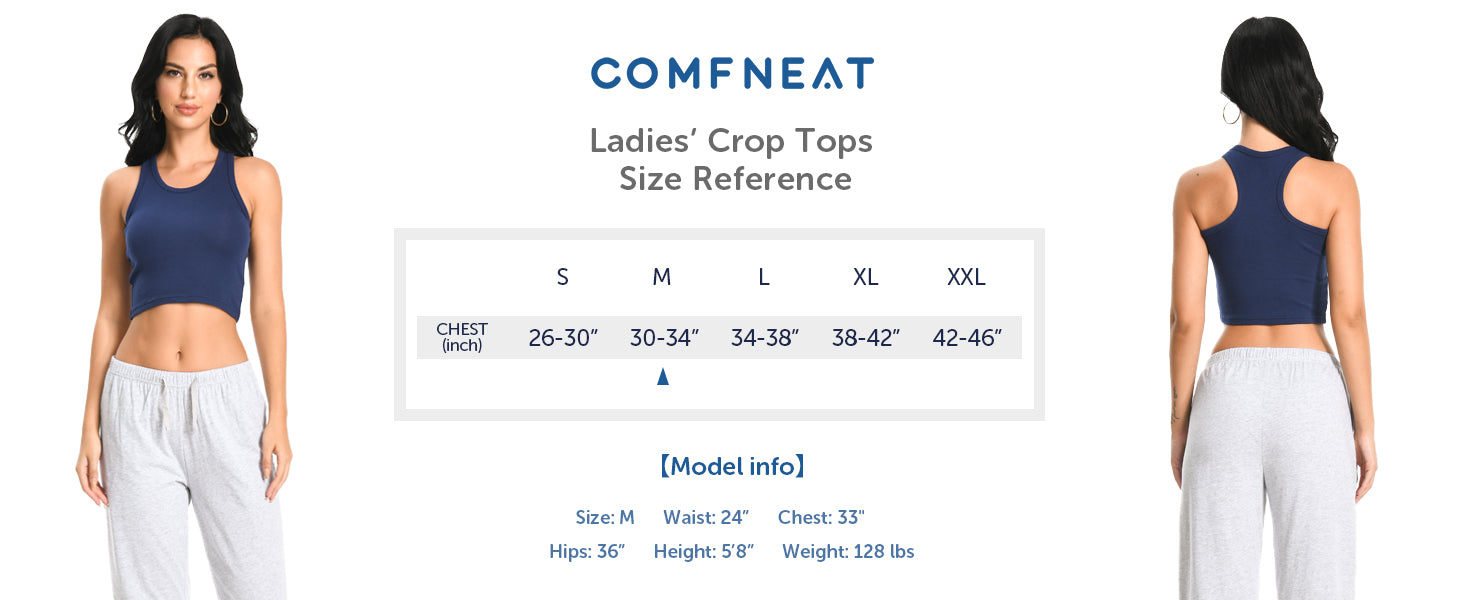Click the S size column header

click(x=562, y=278)
